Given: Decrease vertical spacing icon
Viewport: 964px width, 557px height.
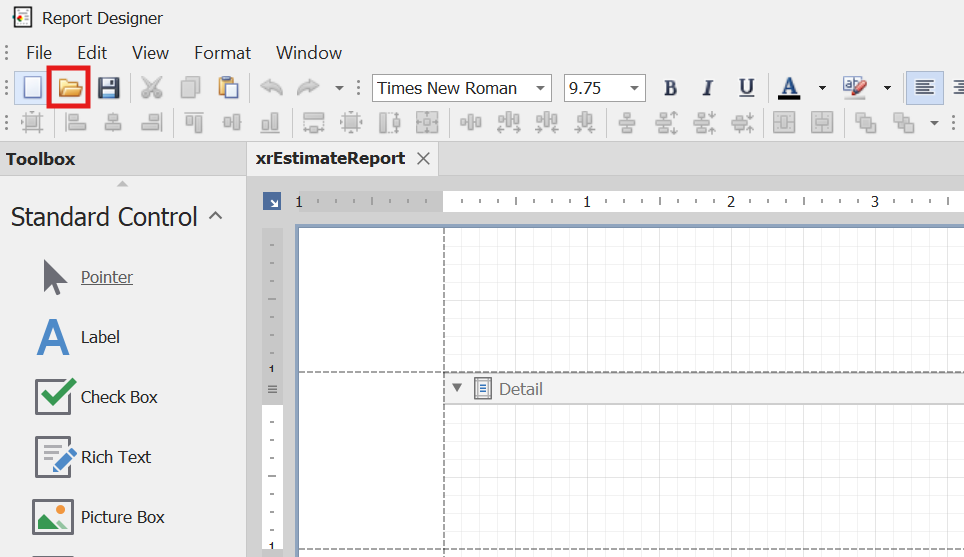Looking at the screenshot, I should coord(704,122).
